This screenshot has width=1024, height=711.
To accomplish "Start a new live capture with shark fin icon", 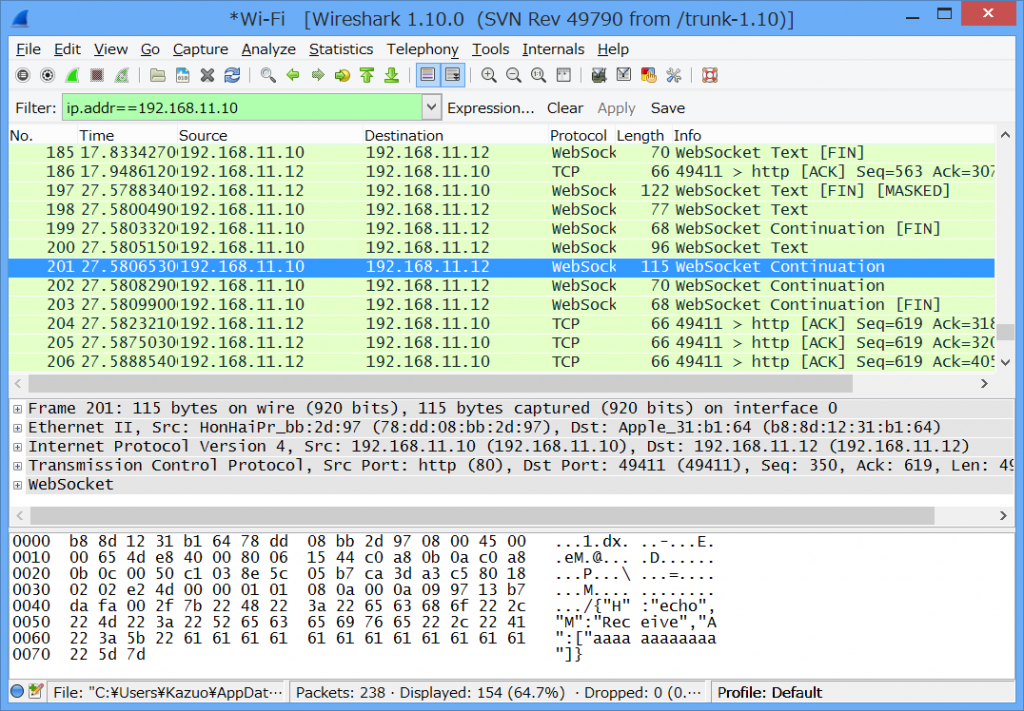I will (x=73, y=75).
